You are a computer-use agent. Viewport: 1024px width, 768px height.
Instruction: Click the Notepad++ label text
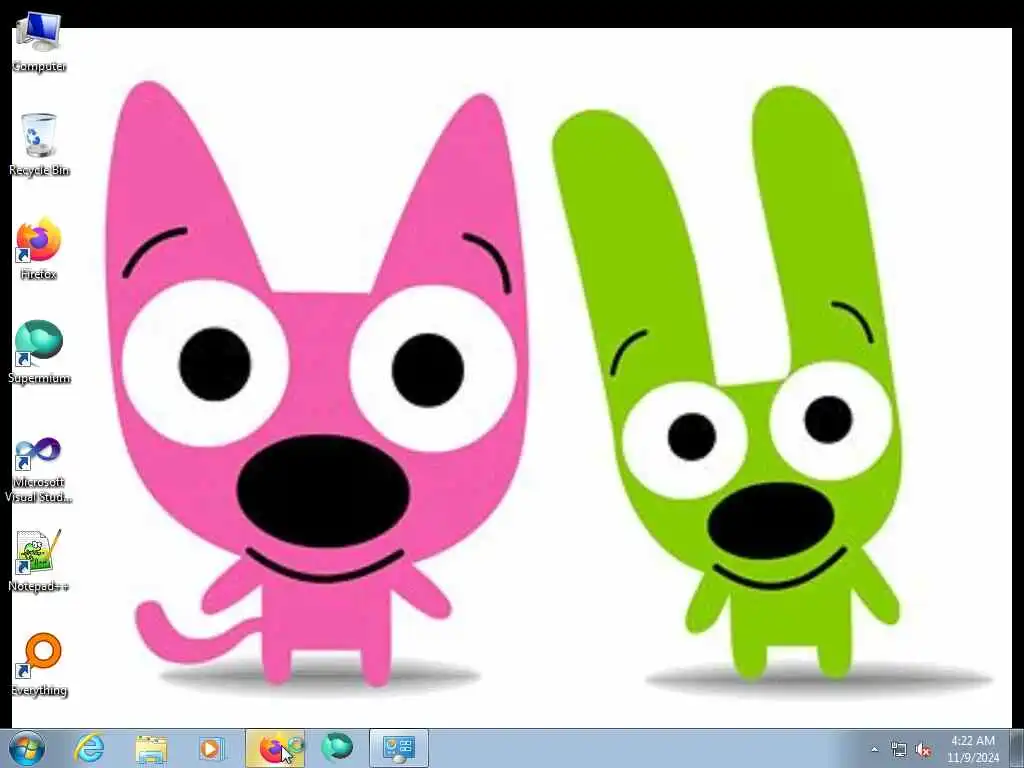[39, 586]
